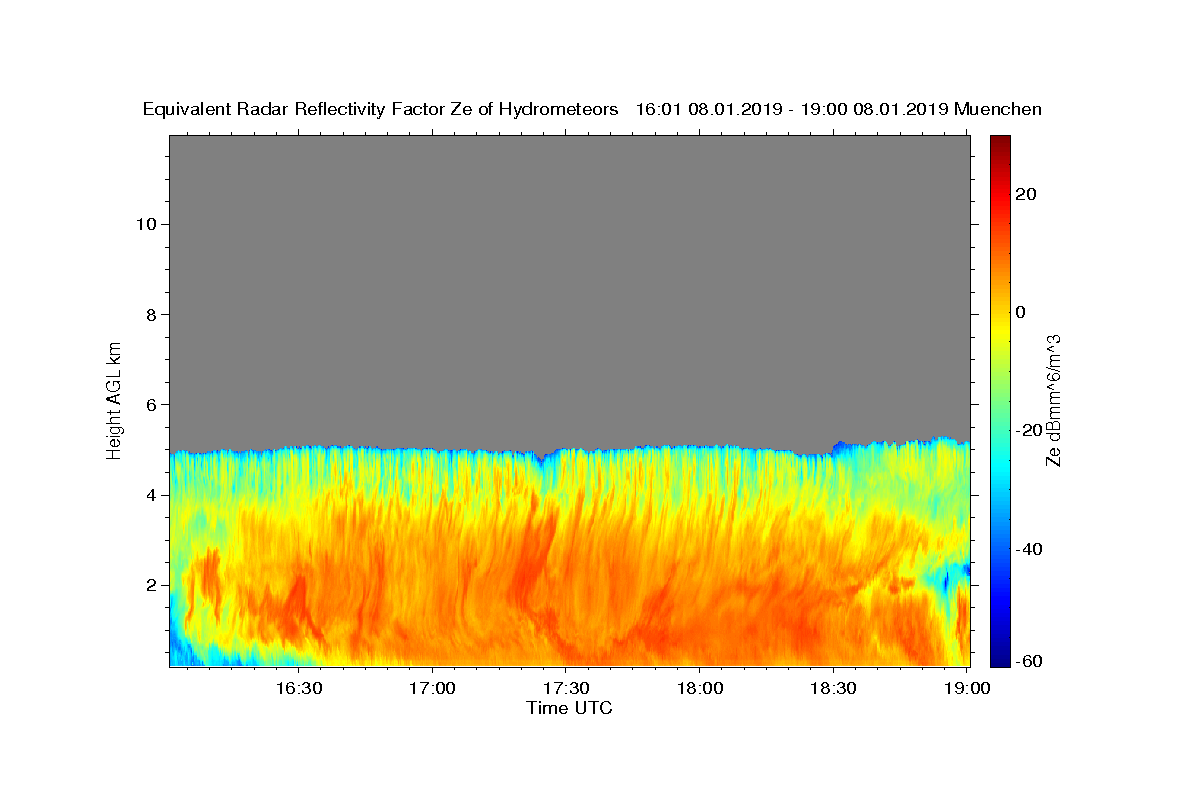
Task: Click the 18:30 time tick label
Action: point(832,688)
